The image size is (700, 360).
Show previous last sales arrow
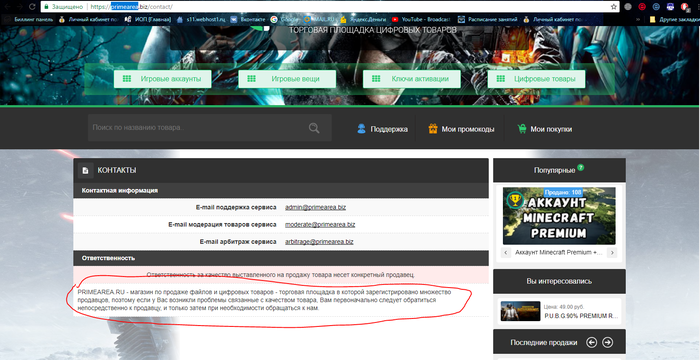pos(592,343)
